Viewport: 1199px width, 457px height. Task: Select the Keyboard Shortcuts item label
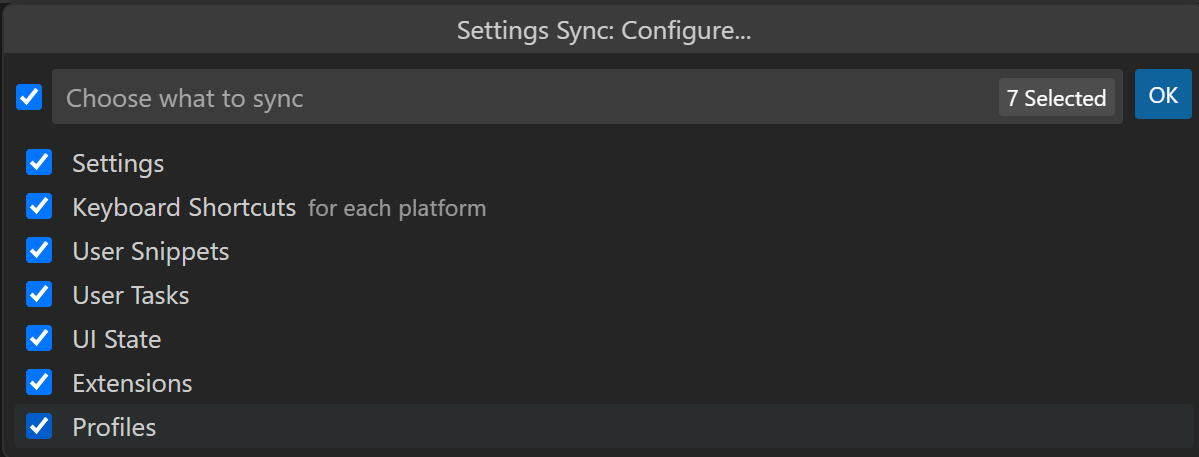(184, 208)
